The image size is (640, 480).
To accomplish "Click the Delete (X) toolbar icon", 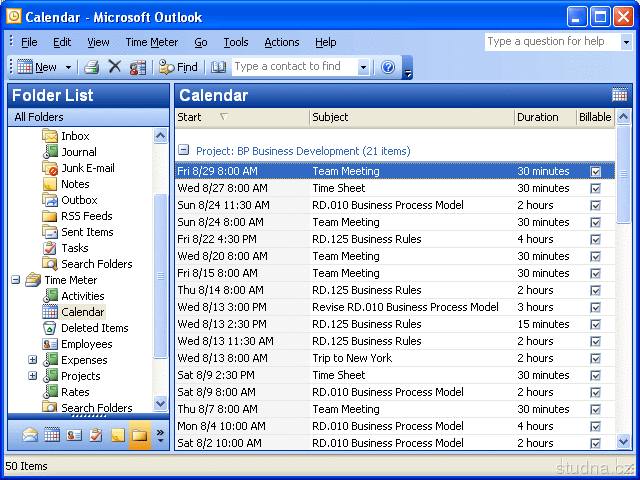I will [x=114, y=67].
